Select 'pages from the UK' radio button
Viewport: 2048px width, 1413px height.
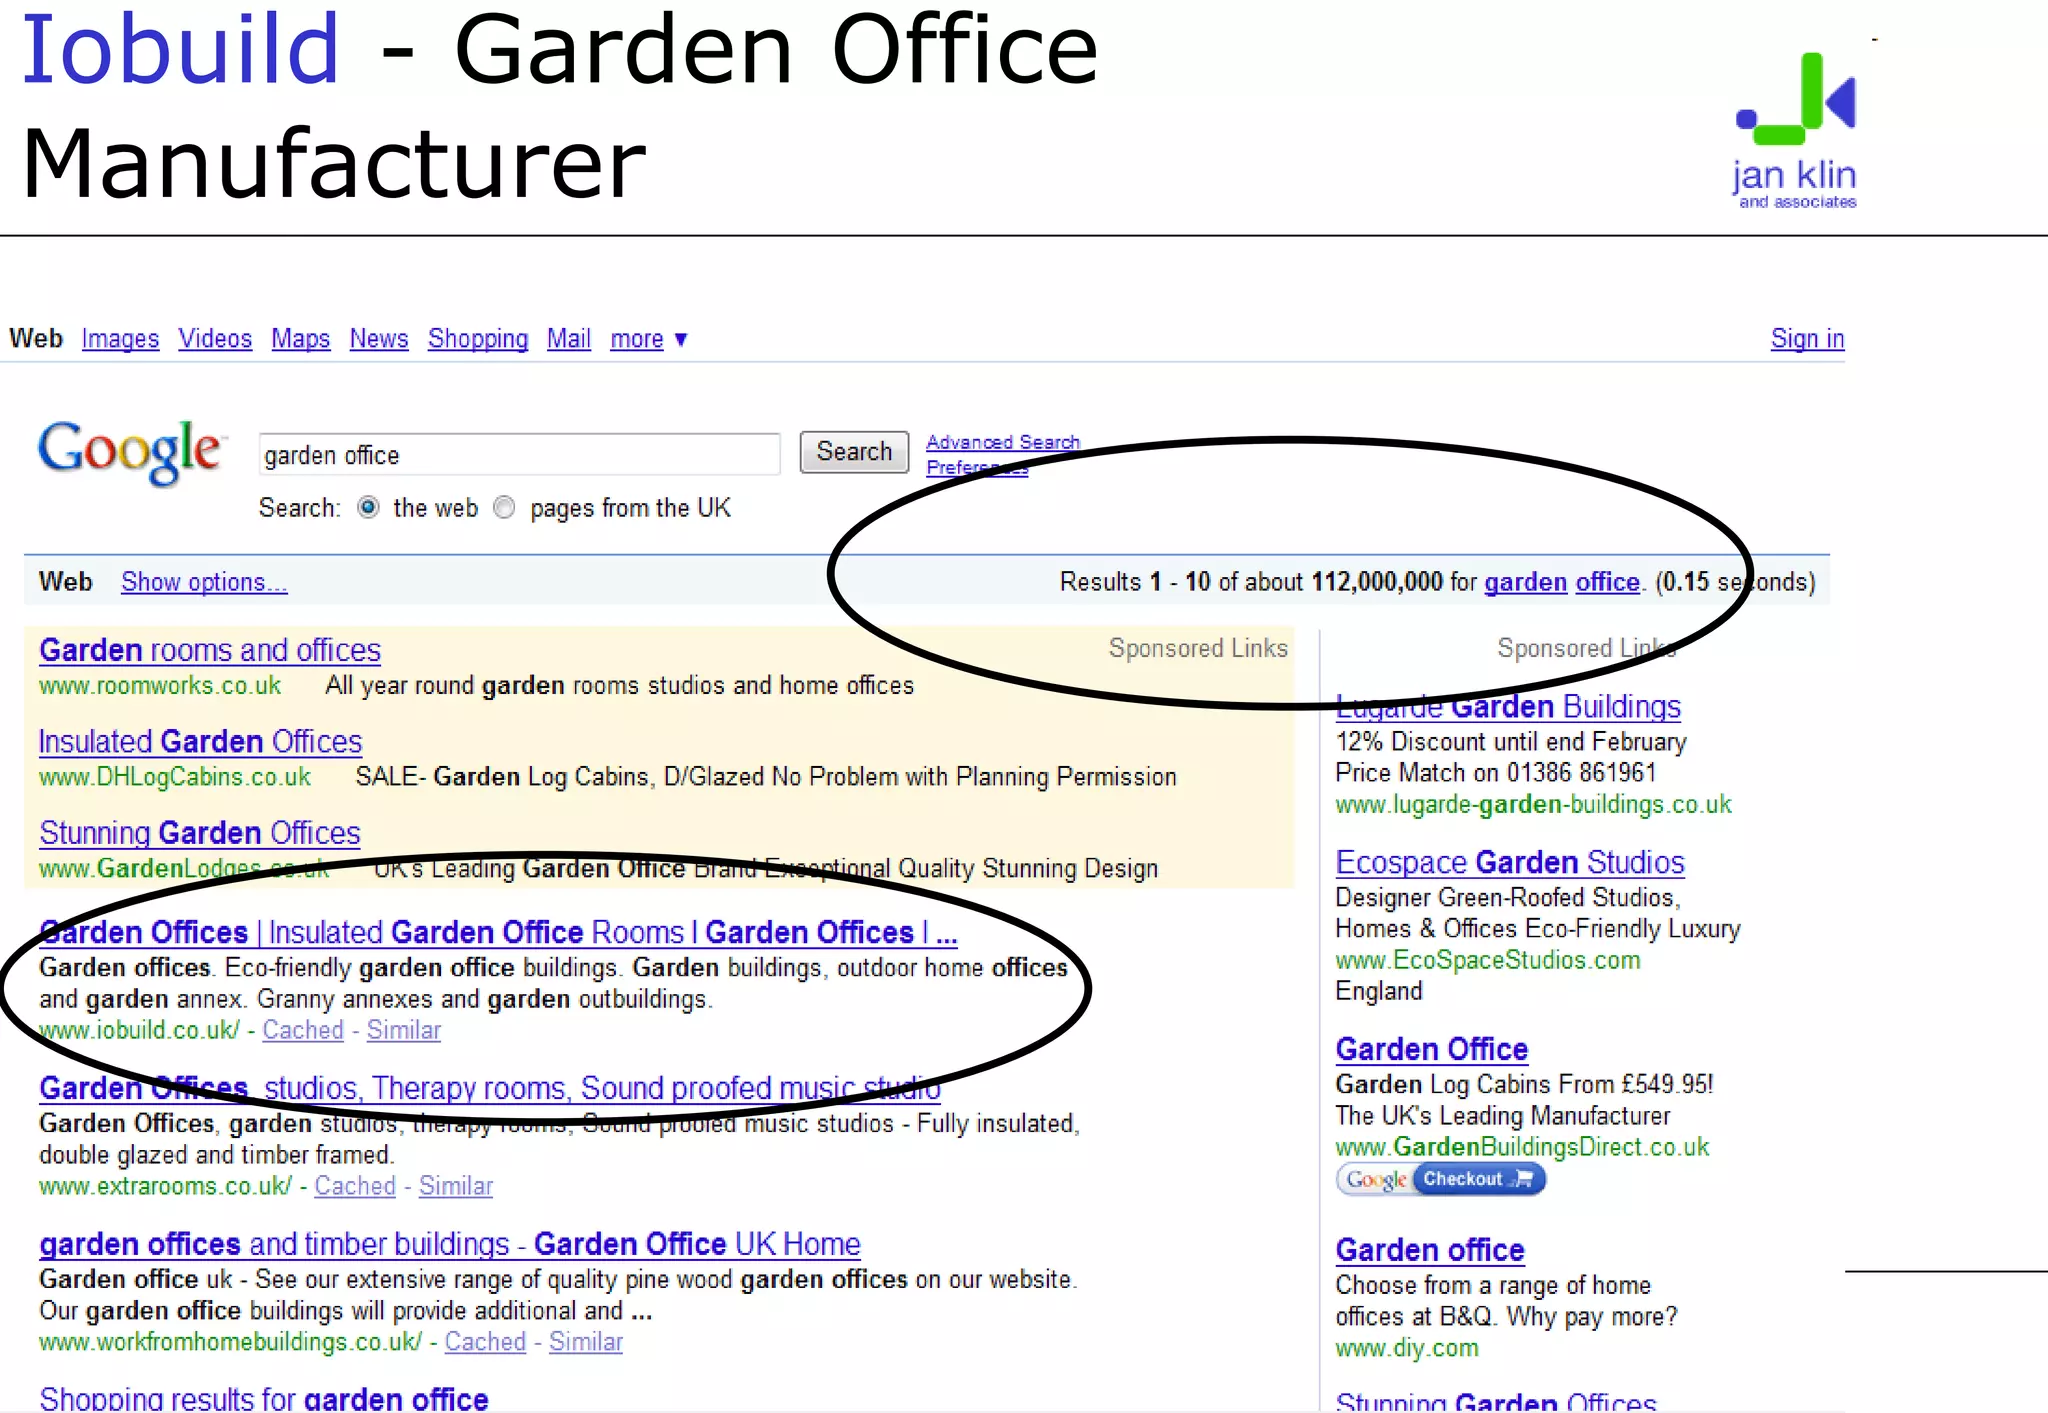505,508
